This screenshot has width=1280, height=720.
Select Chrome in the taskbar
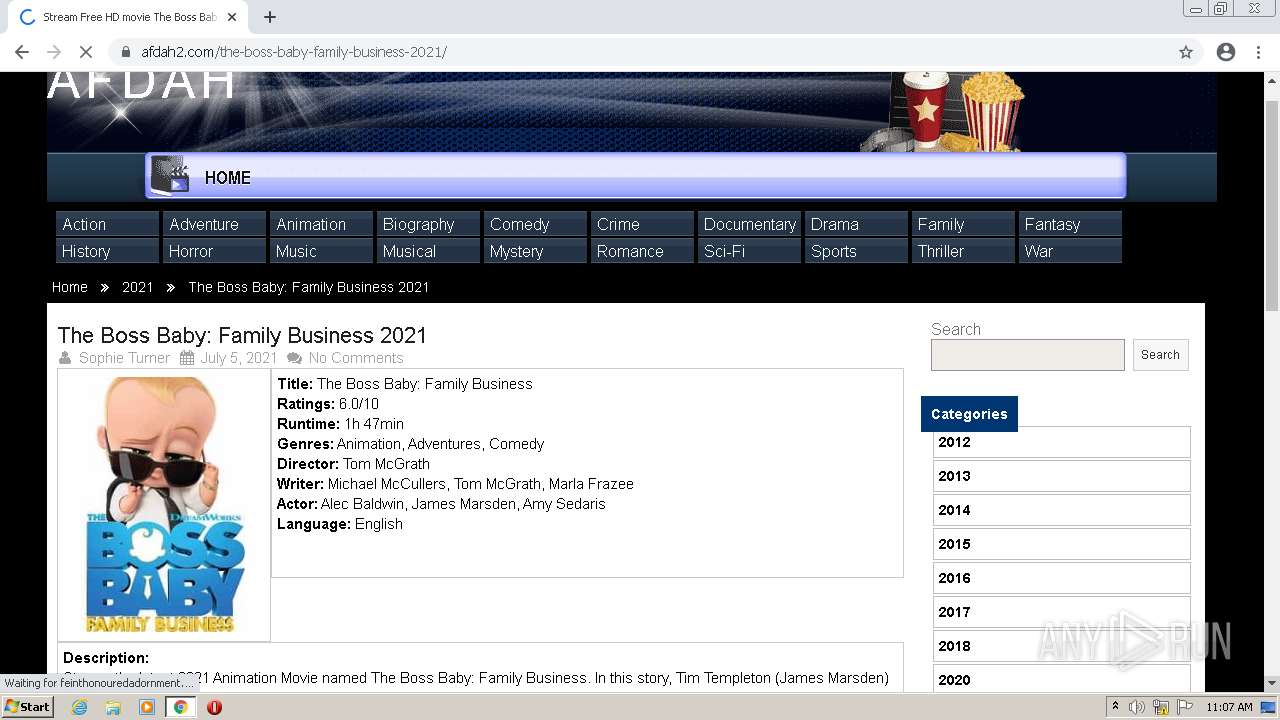pos(180,707)
